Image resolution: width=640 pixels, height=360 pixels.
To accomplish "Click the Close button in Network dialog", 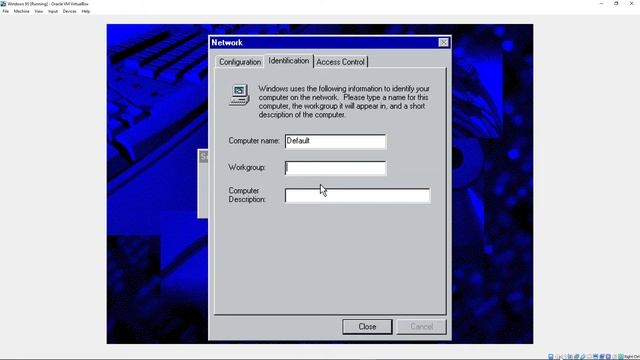I will point(367,327).
